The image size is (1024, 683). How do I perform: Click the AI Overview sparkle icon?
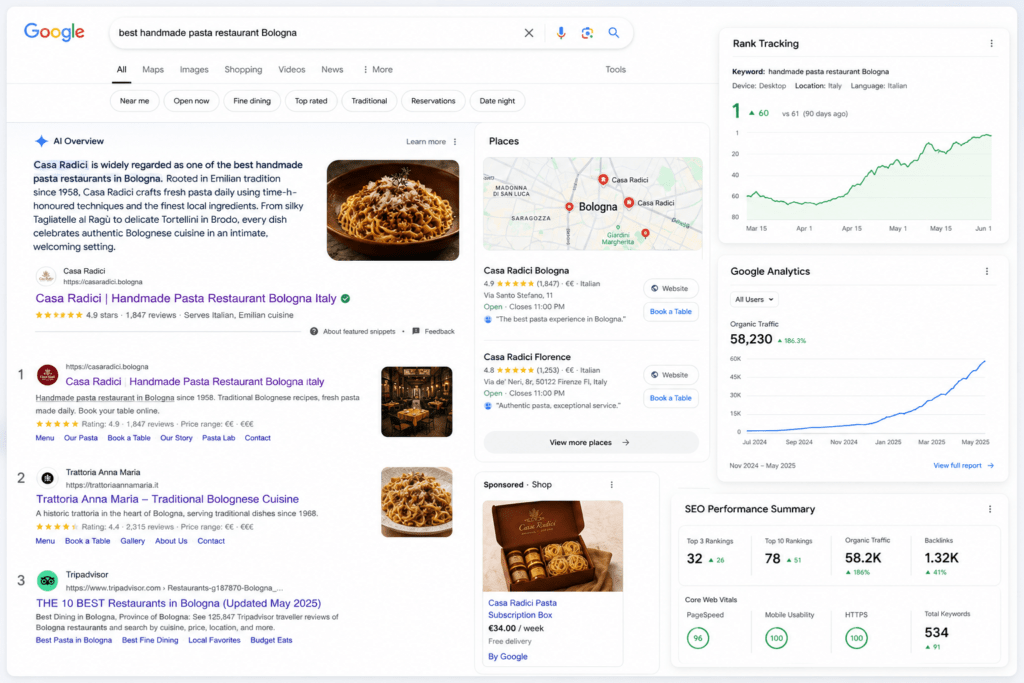pos(41,141)
